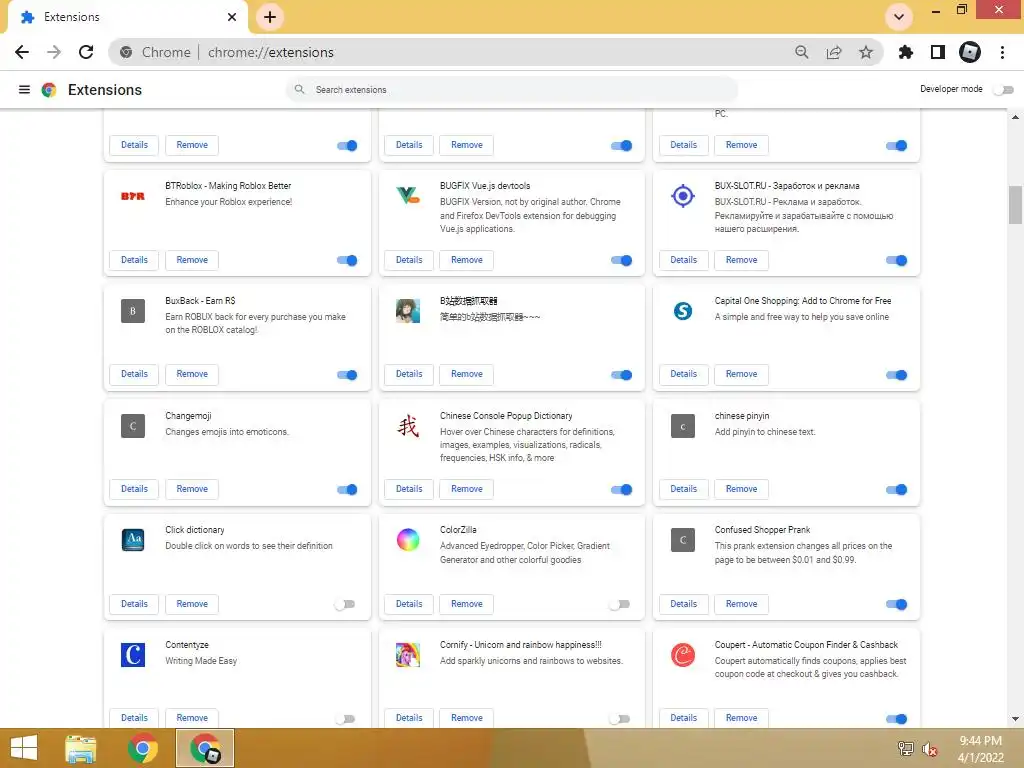Remove the Coupert extension
The width and height of the screenshot is (1024, 768).
(x=741, y=718)
